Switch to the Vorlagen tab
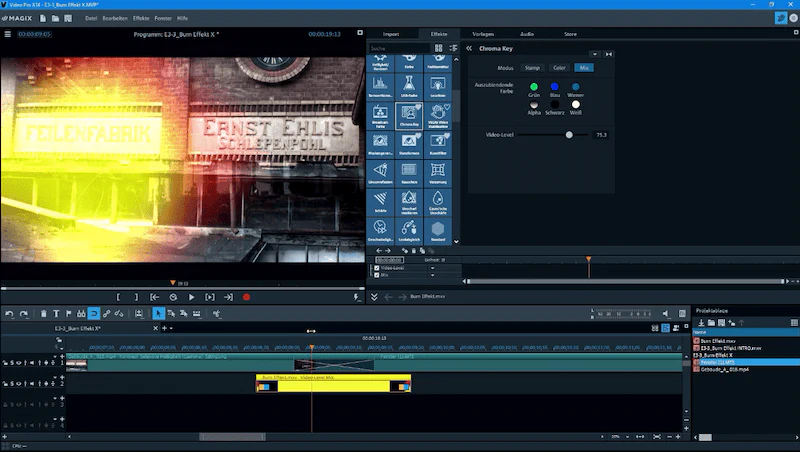The width and height of the screenshot is (800, 452). [483, 34]
